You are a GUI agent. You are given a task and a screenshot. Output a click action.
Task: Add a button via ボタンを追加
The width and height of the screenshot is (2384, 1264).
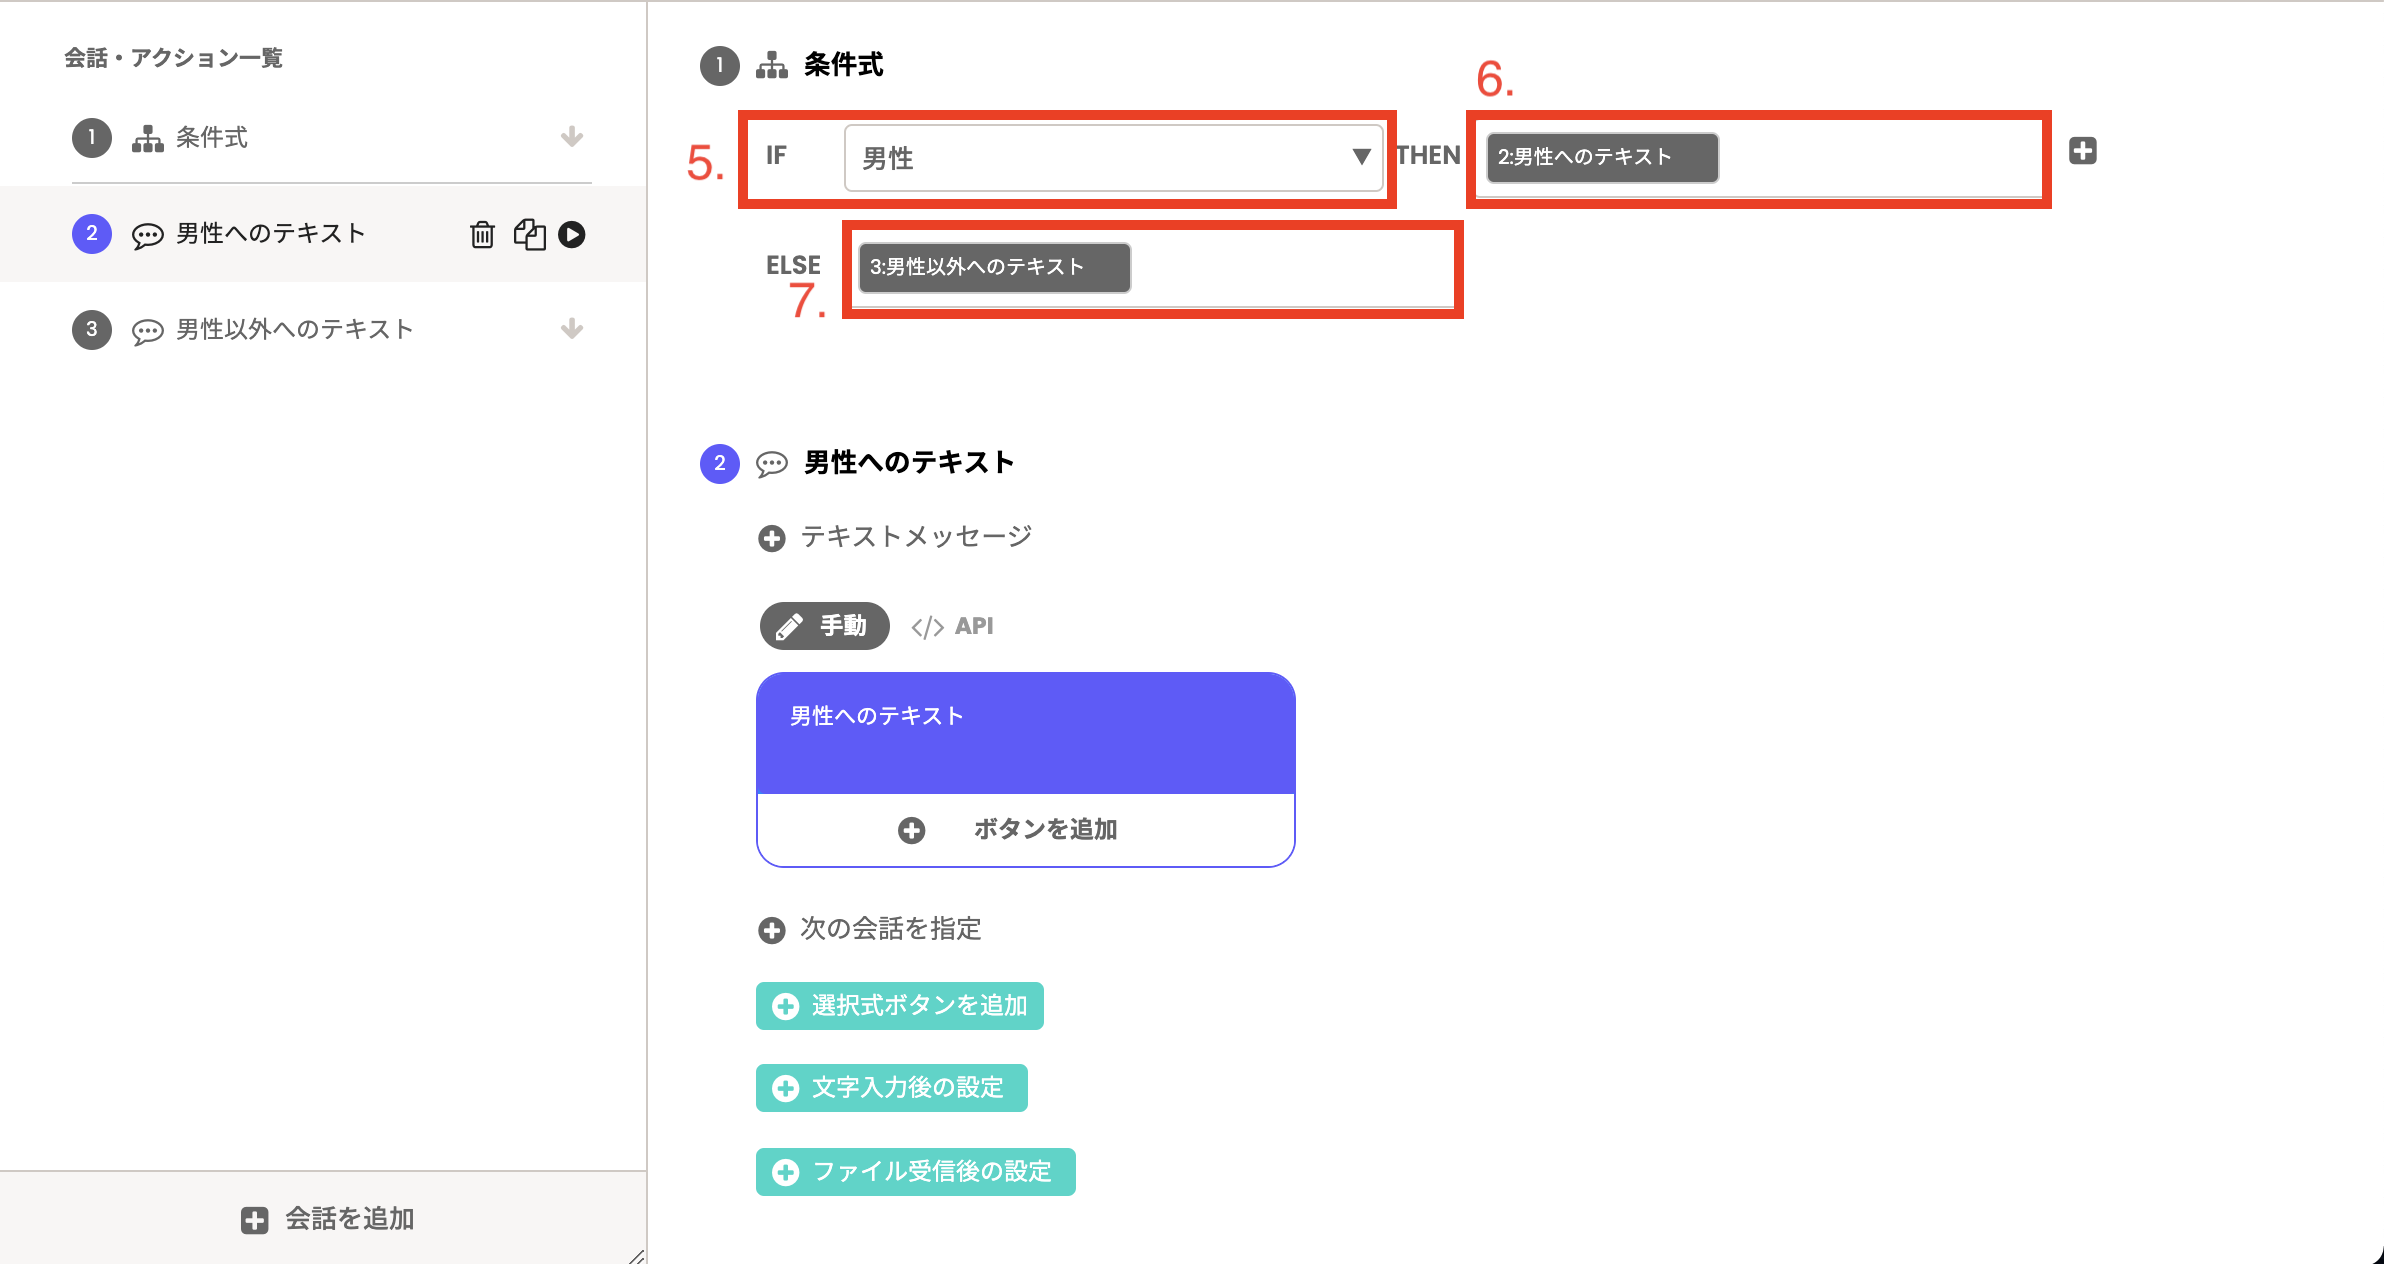tap(1026, 830)
